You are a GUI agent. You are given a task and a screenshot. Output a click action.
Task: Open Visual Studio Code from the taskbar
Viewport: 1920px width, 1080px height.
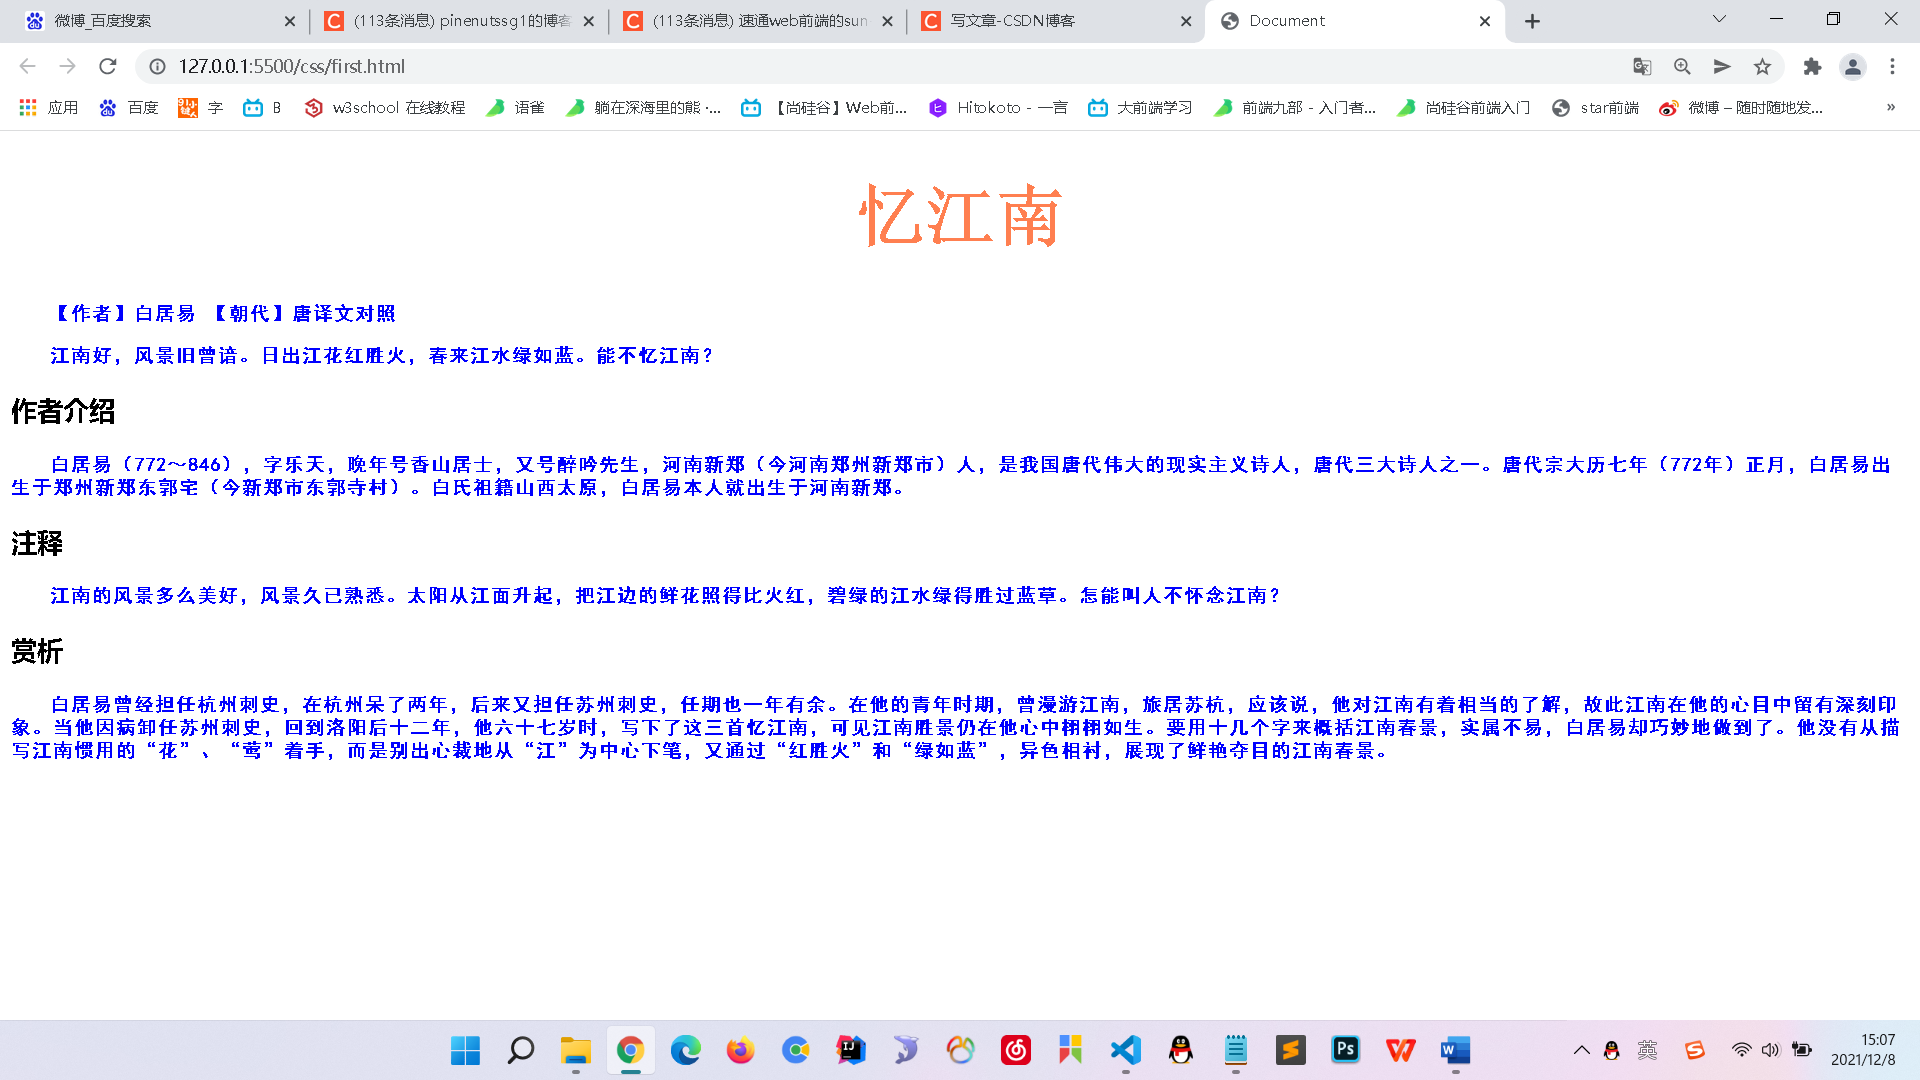1125,1050
